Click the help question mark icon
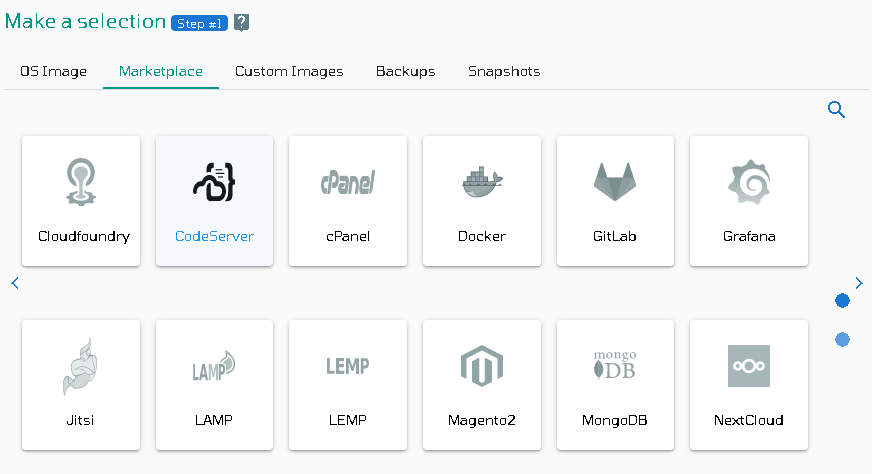 pyautogui.click(x=241, y=23)
